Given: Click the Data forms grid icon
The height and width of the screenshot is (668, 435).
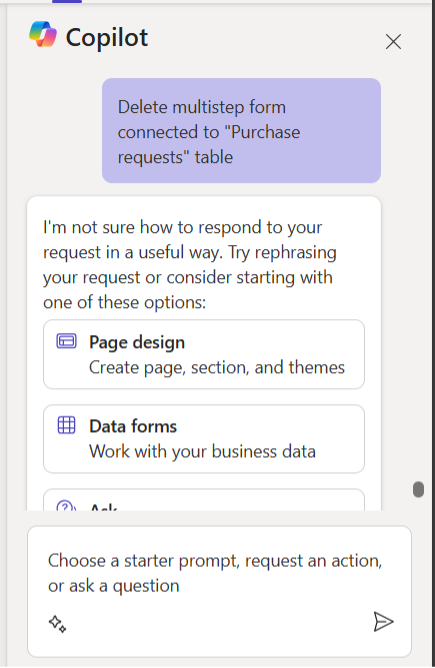Looking at the screenshot, I should (x=66, y=425).
